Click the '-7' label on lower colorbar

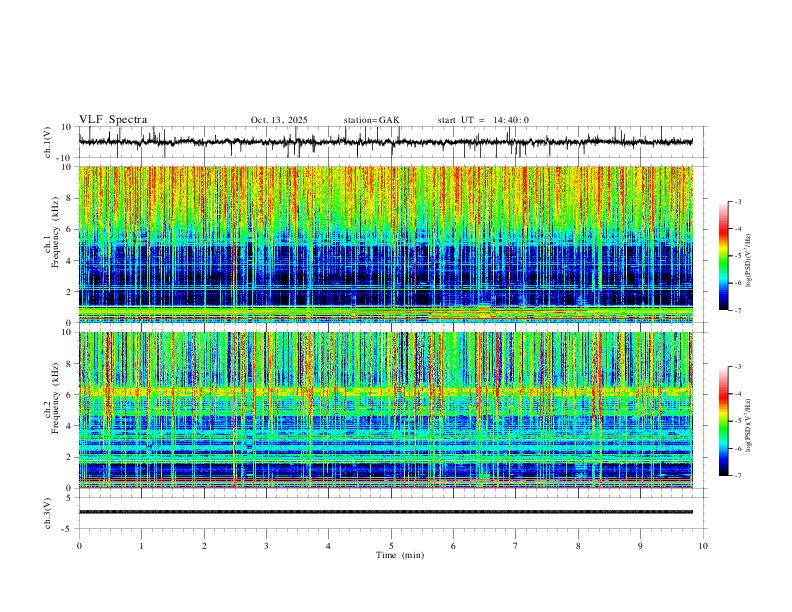[x=738, y=476]
